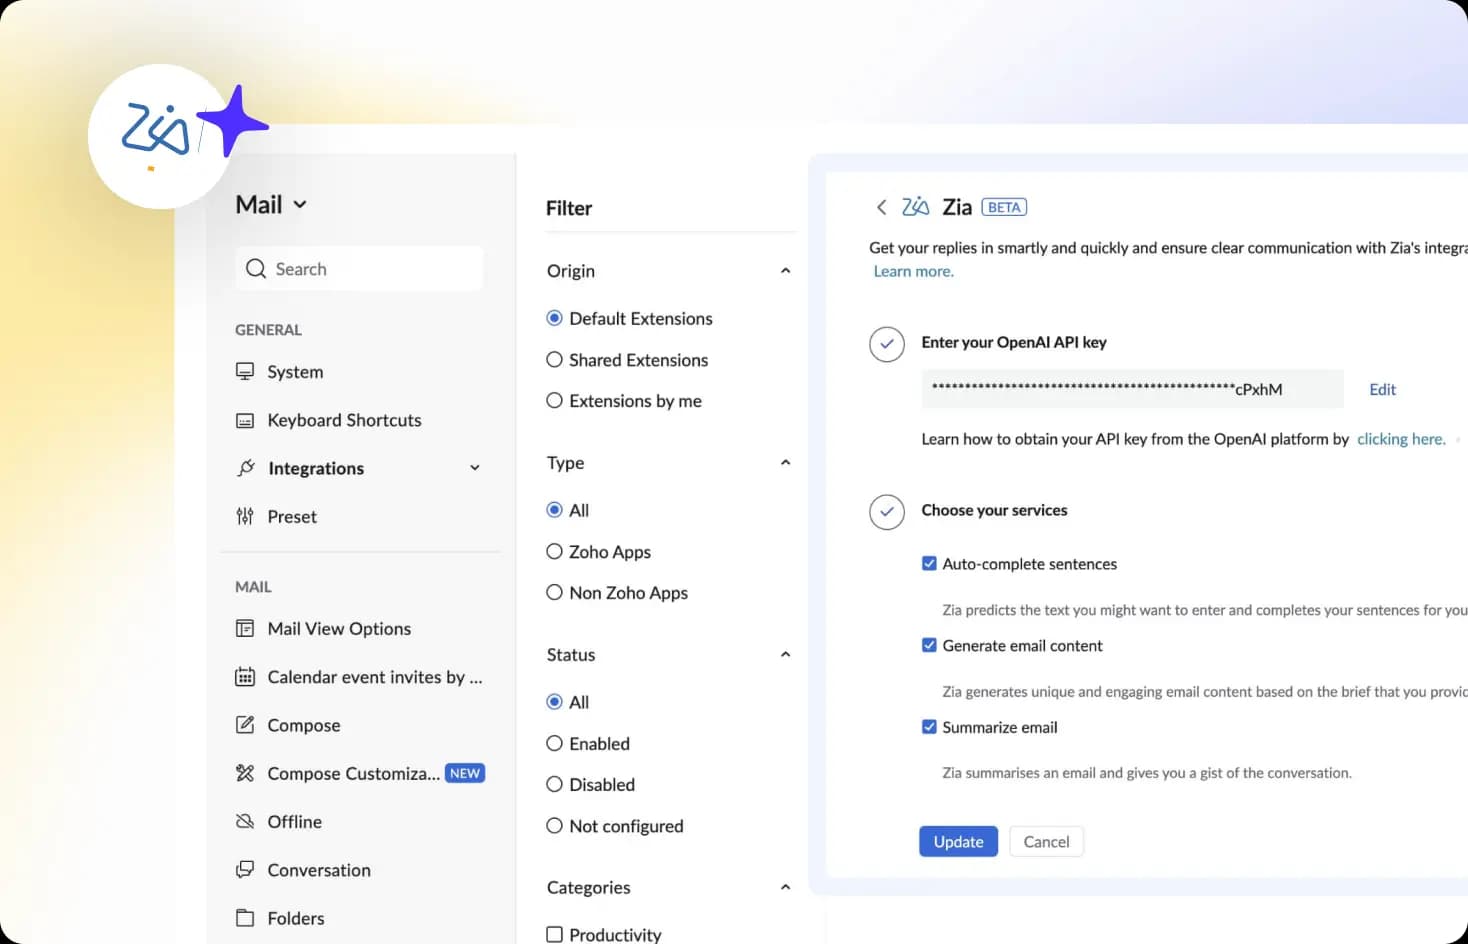This screenshot has width=1468, height=944.
Task: Click the large Zia sparkle badge
Action: (x=180, y=136)
